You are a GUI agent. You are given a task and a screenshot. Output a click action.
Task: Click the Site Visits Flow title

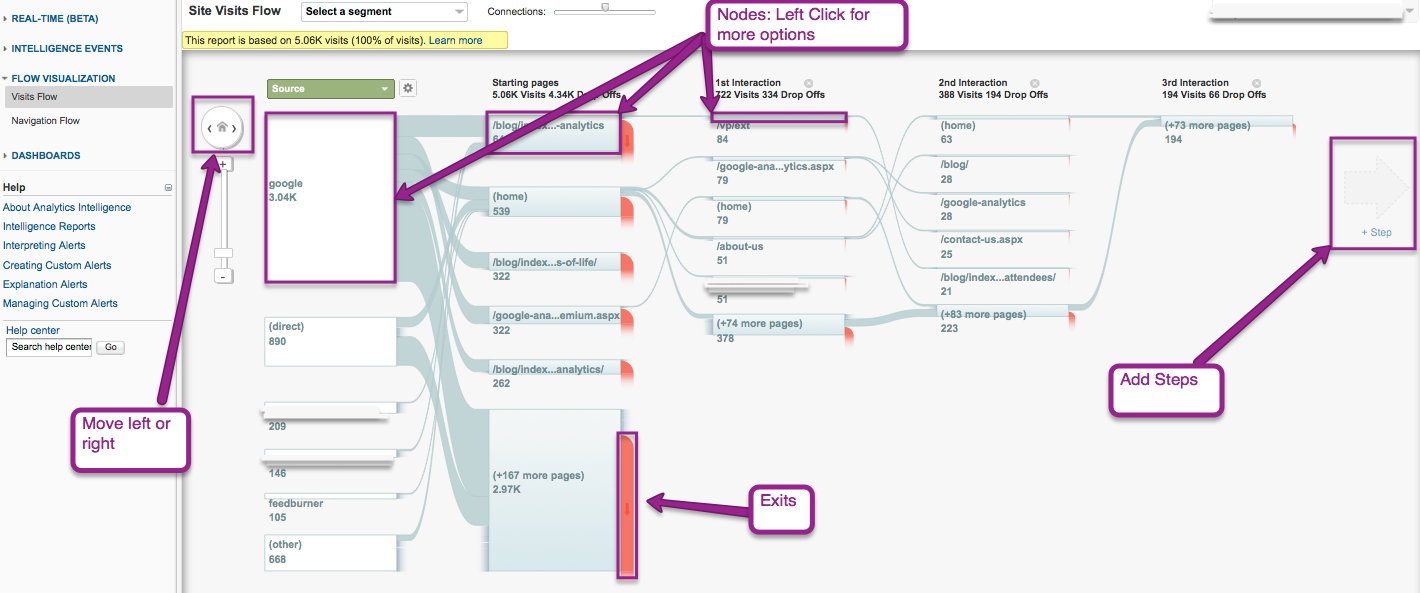(235, 10)
